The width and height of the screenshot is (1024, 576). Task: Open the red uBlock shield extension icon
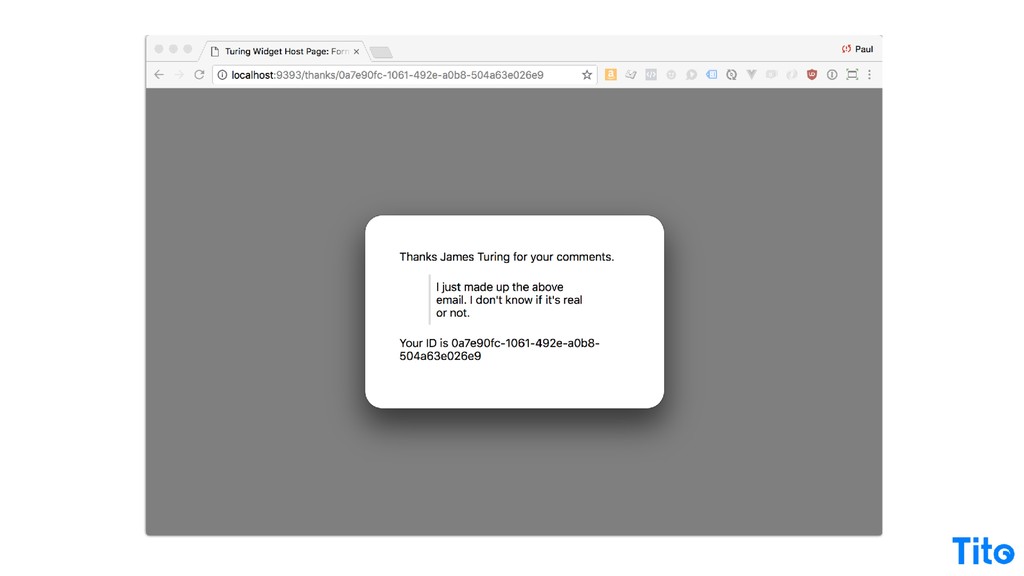tap(812, 74)
